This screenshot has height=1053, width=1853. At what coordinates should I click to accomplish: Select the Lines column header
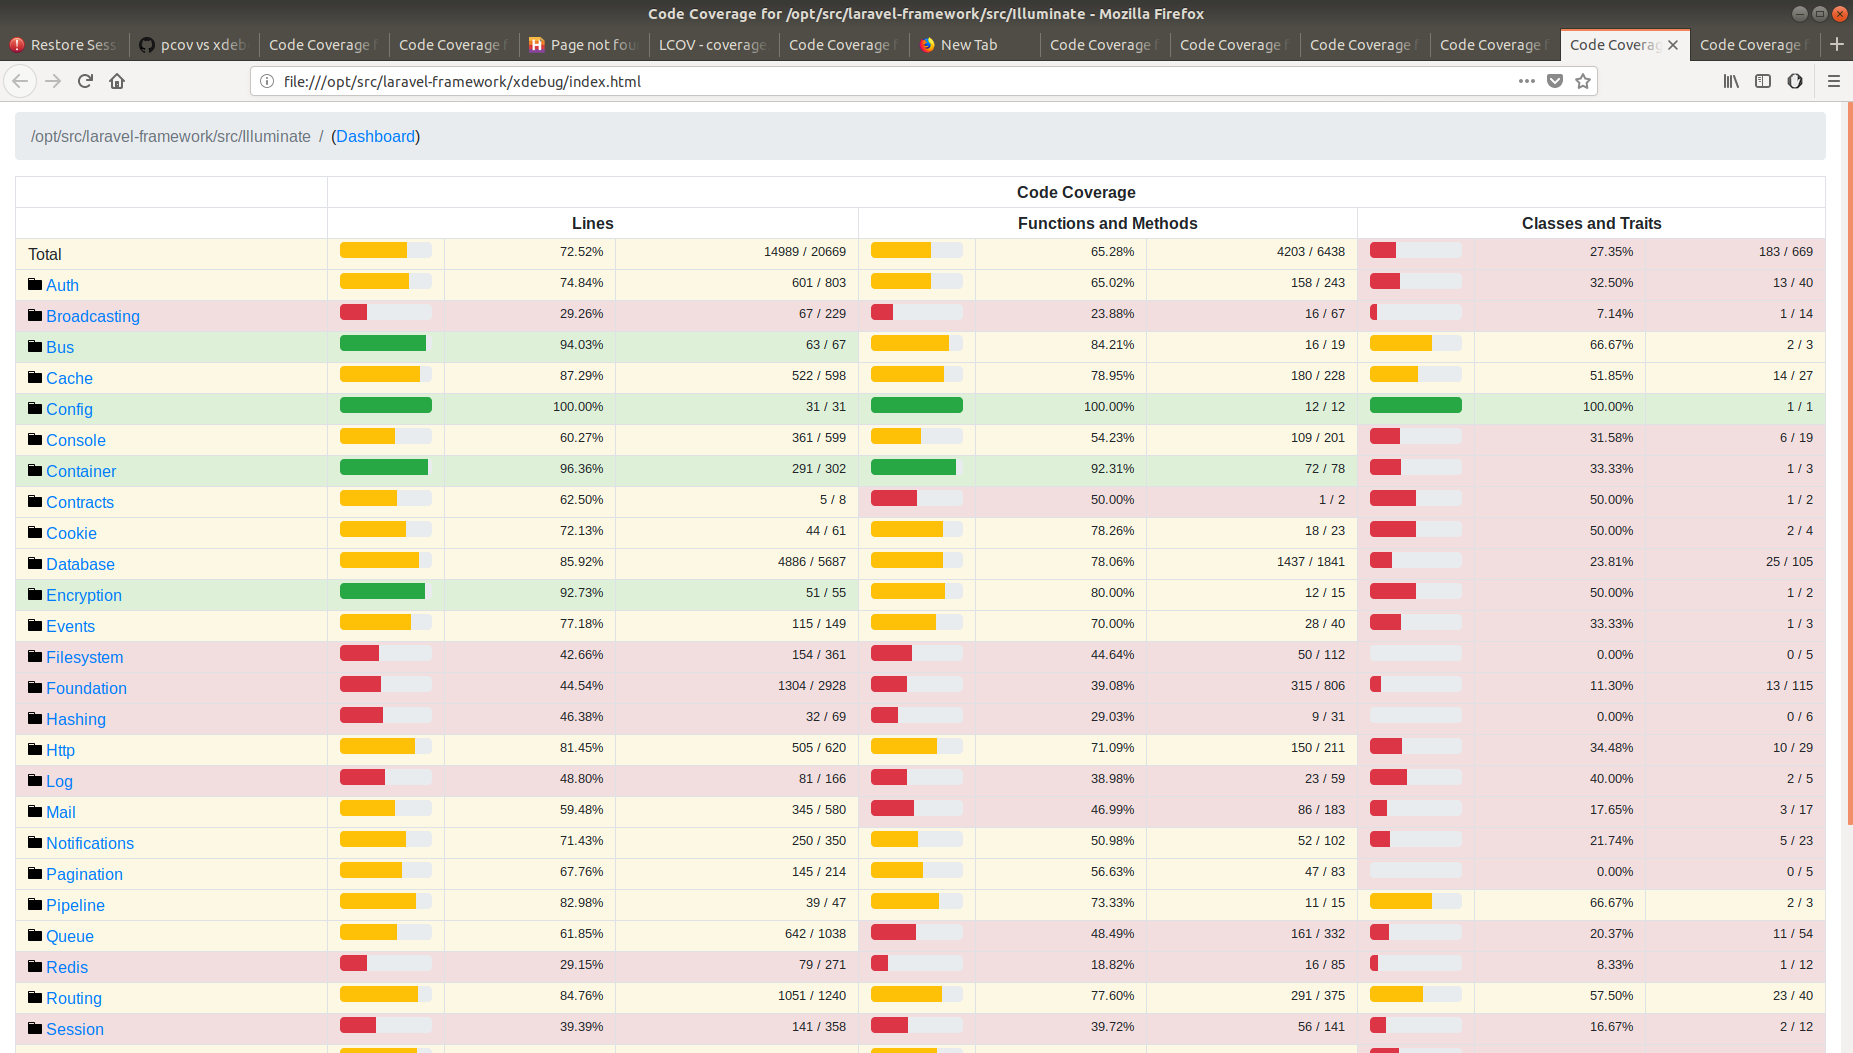tap(592, 223)
